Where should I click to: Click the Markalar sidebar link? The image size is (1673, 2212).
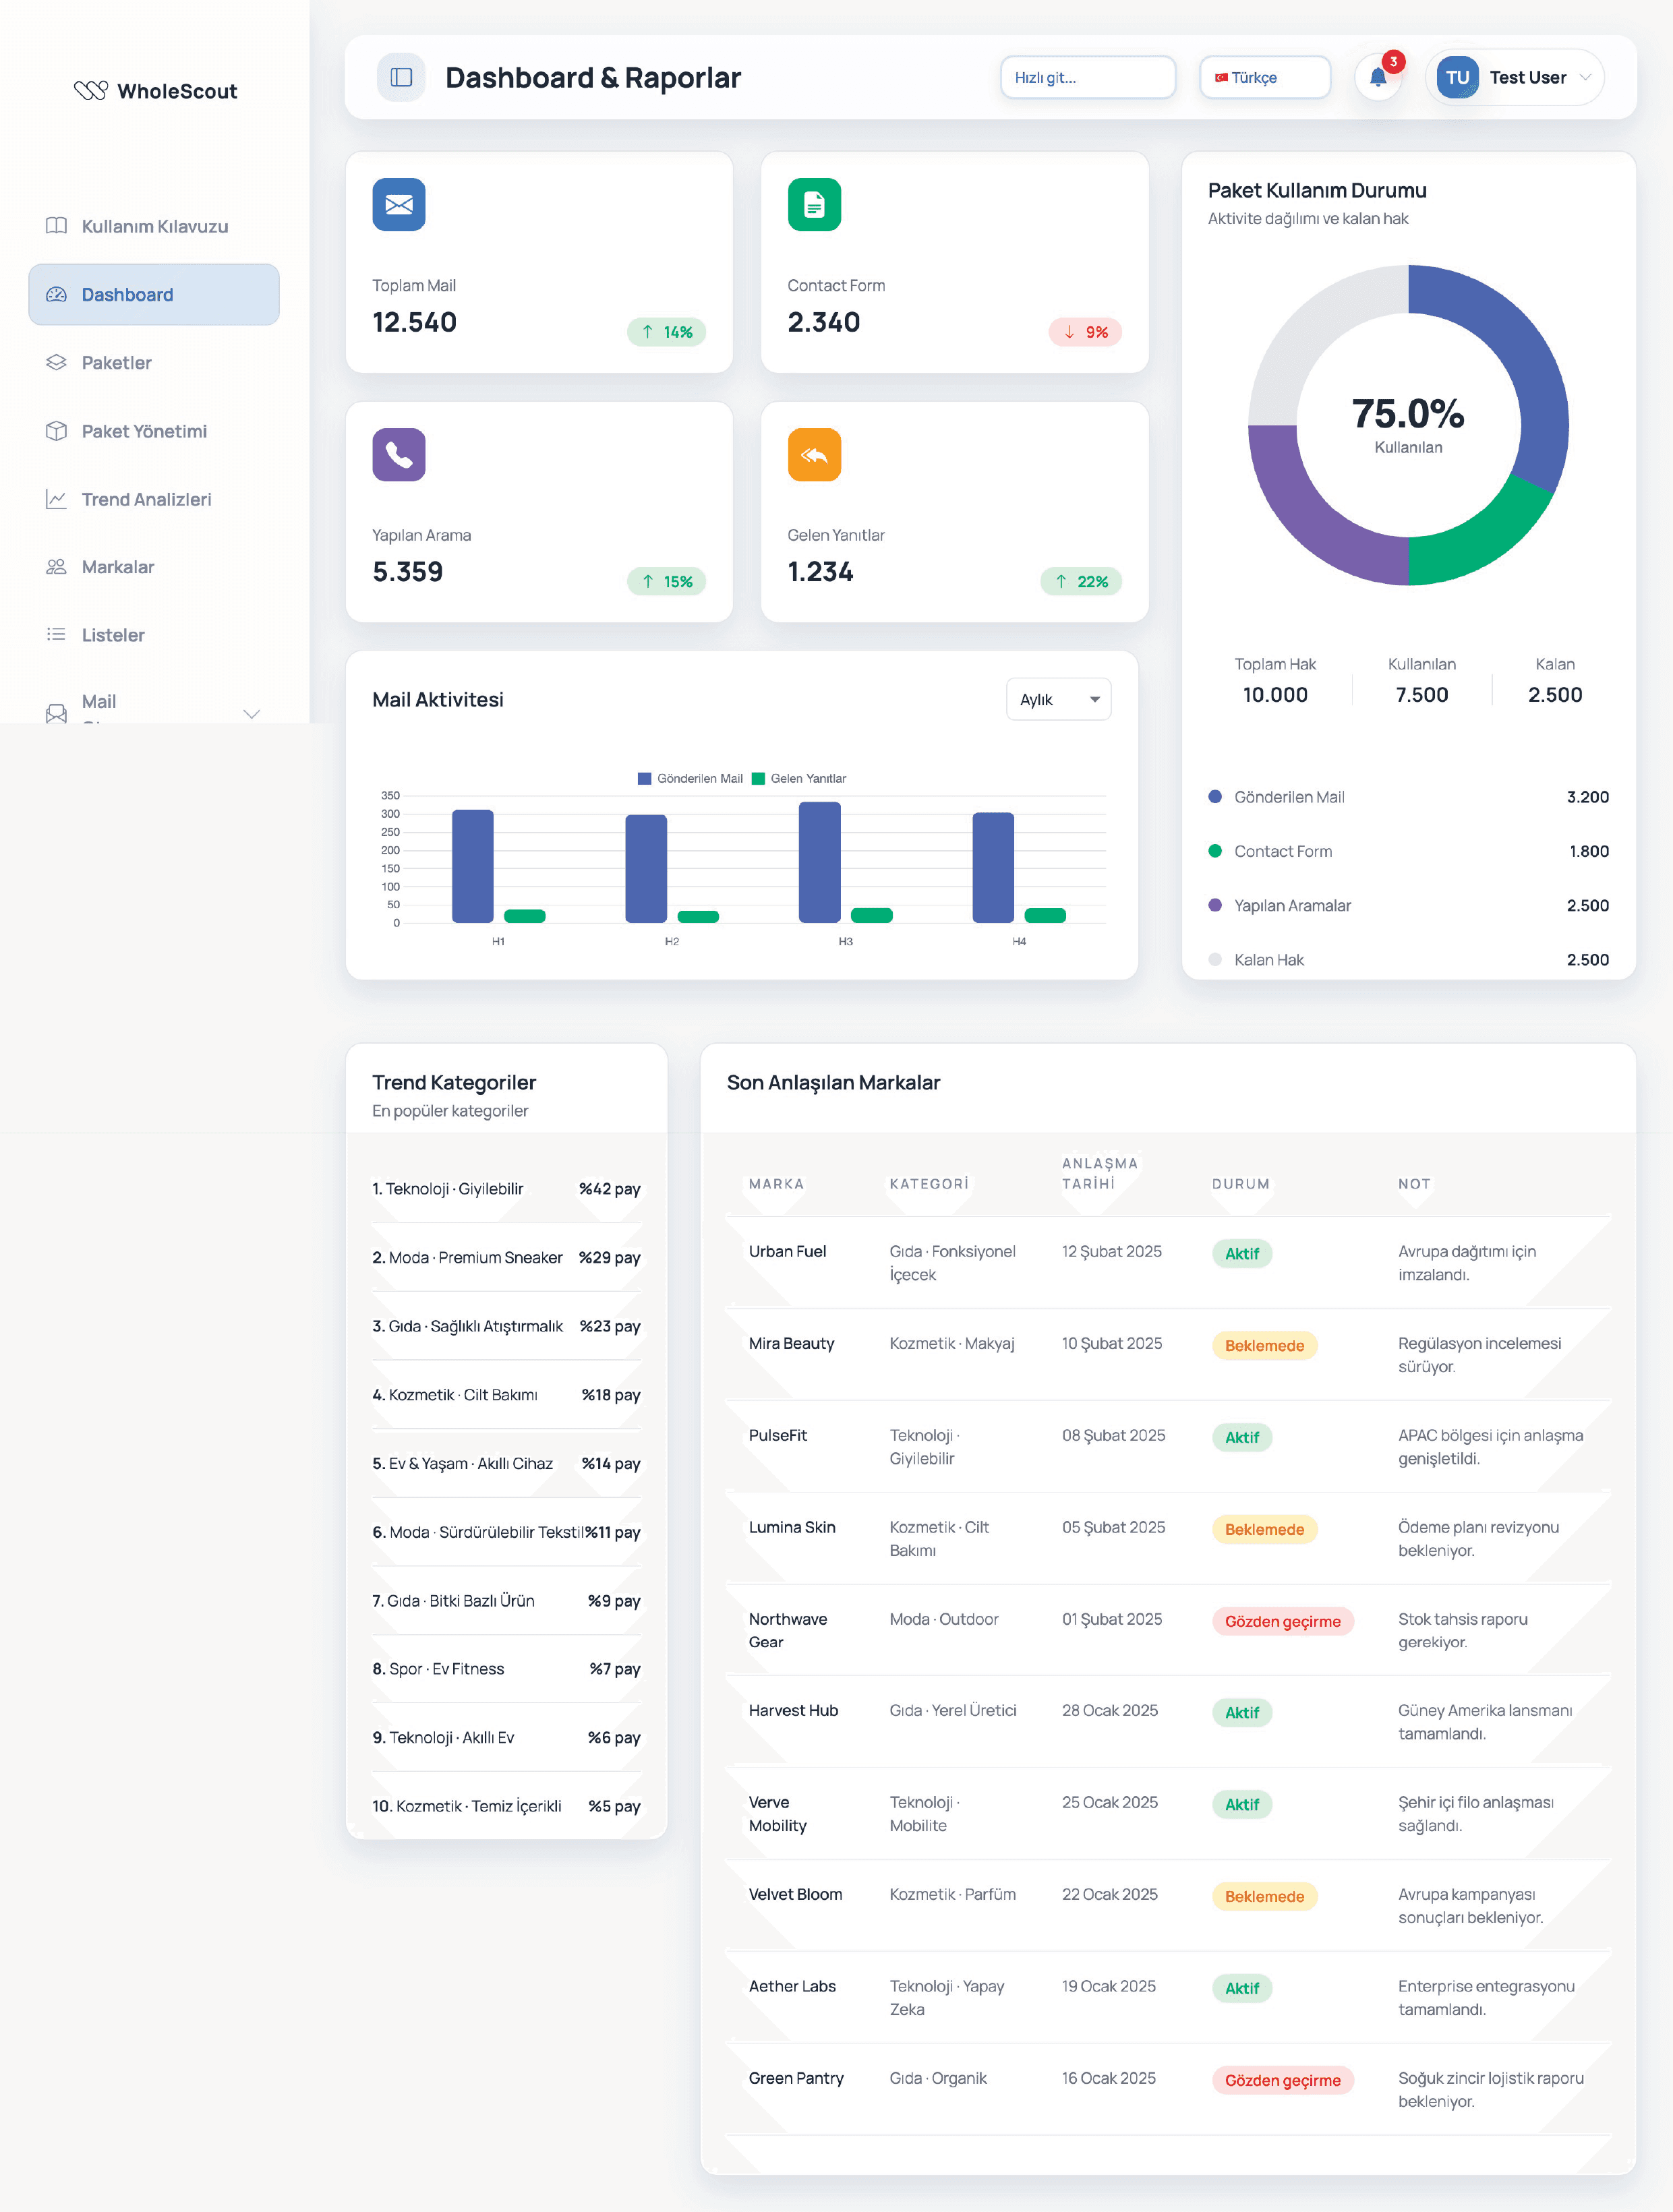point(118,567)
